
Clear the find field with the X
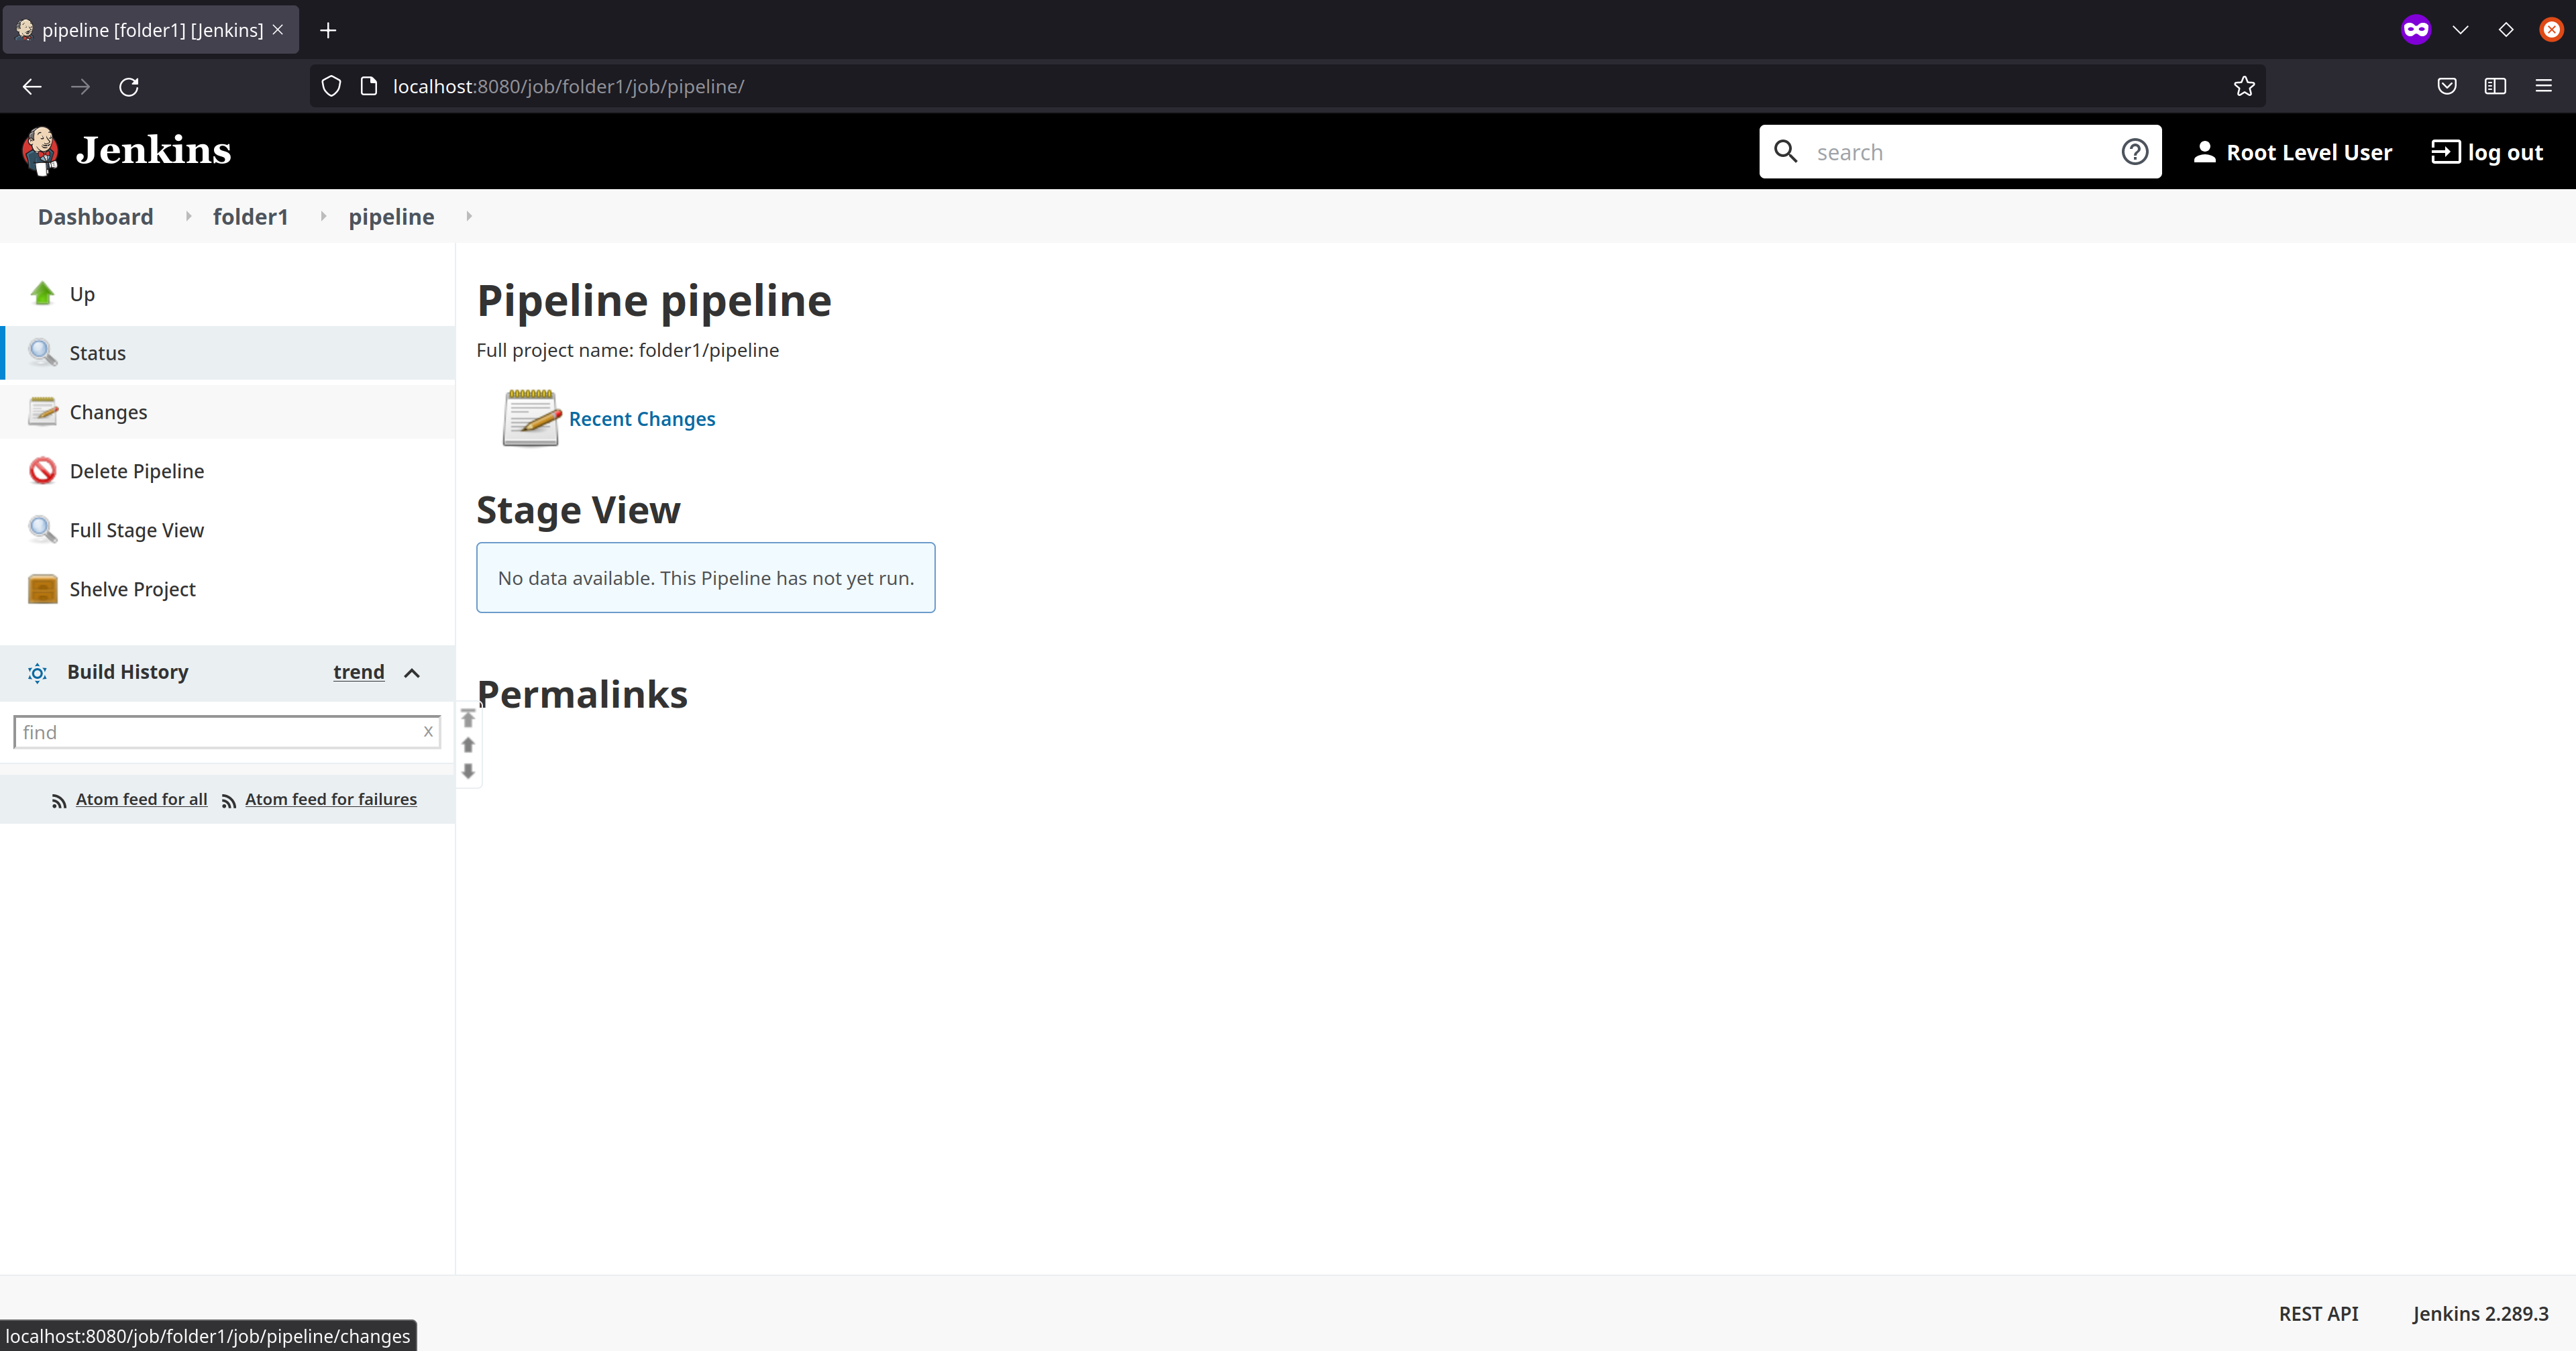click(x=429, y=732)
